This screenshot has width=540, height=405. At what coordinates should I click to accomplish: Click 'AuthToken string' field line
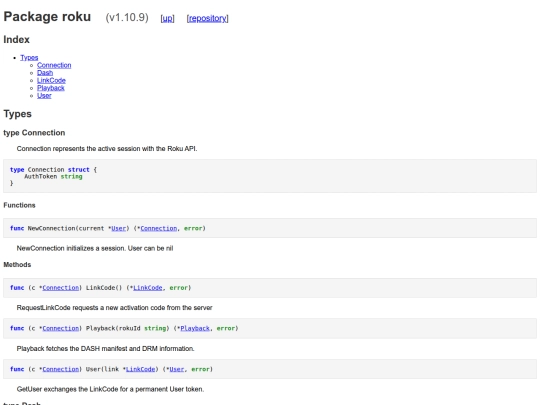53,177
